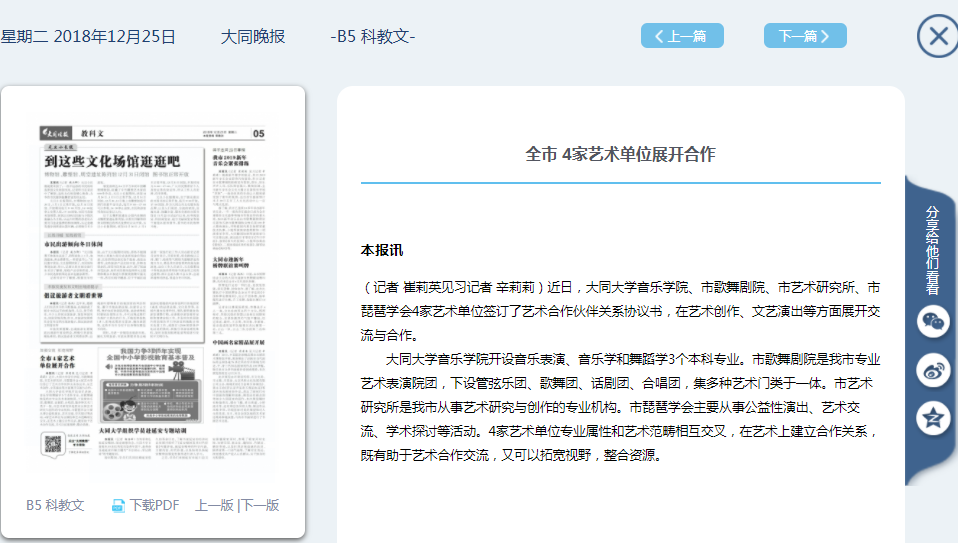Share article via Weibo icon
This screenshot has height=543, width=958.
point(933,370)
